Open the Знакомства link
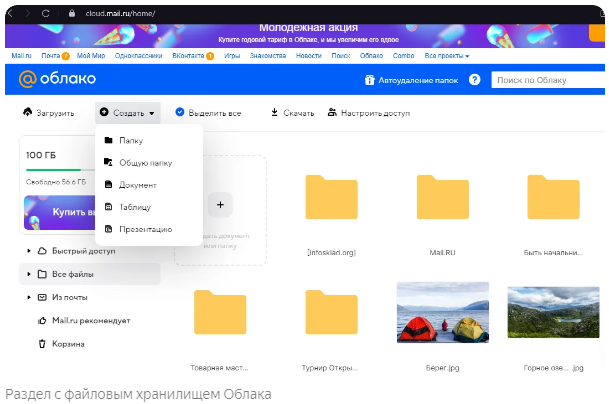 (x=268, y=56)
